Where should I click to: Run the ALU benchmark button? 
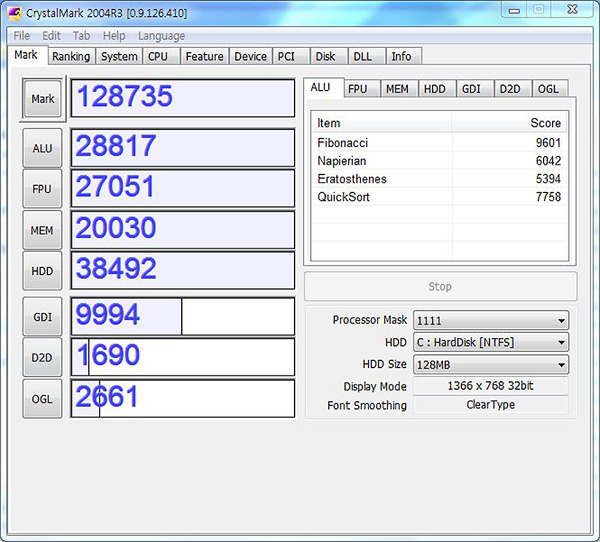42,148
